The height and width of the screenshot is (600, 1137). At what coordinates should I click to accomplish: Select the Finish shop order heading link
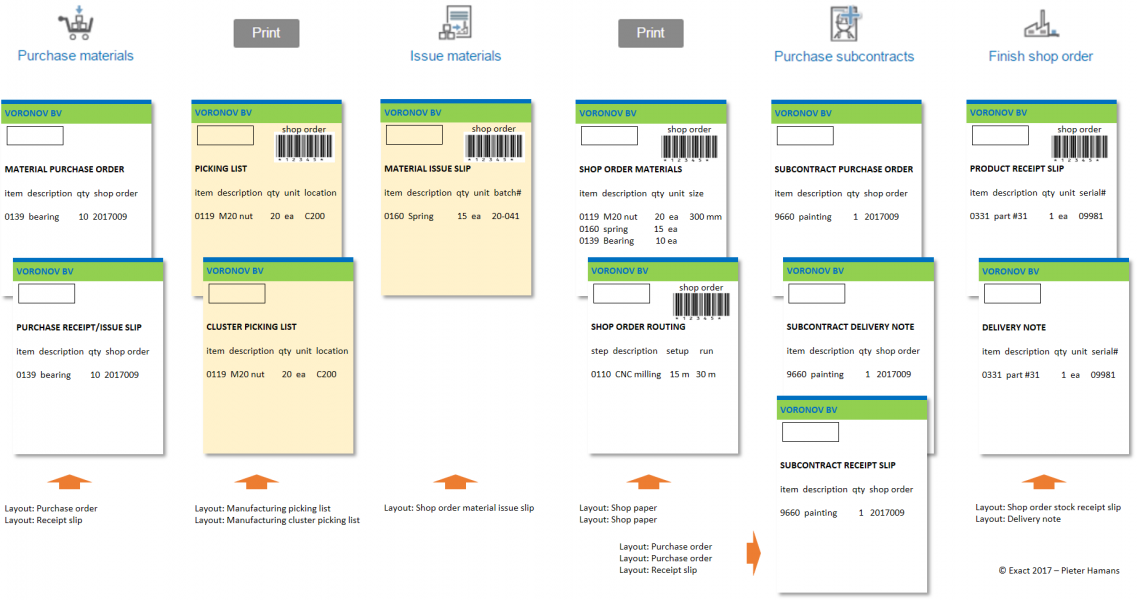click(x=1040, y=56)
